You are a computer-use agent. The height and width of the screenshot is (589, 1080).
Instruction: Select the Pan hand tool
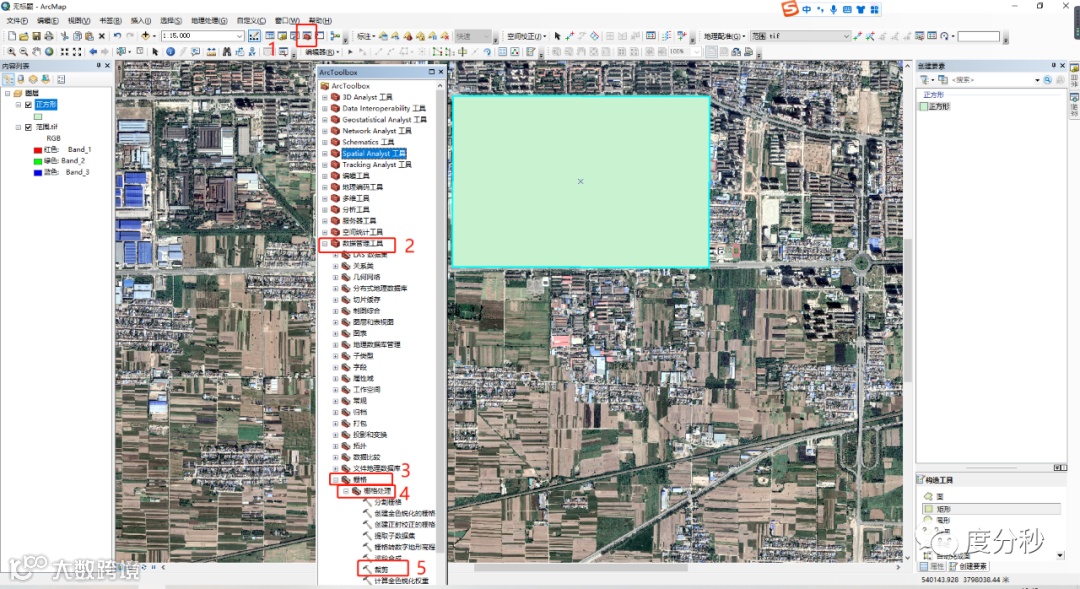click(37, 52)
